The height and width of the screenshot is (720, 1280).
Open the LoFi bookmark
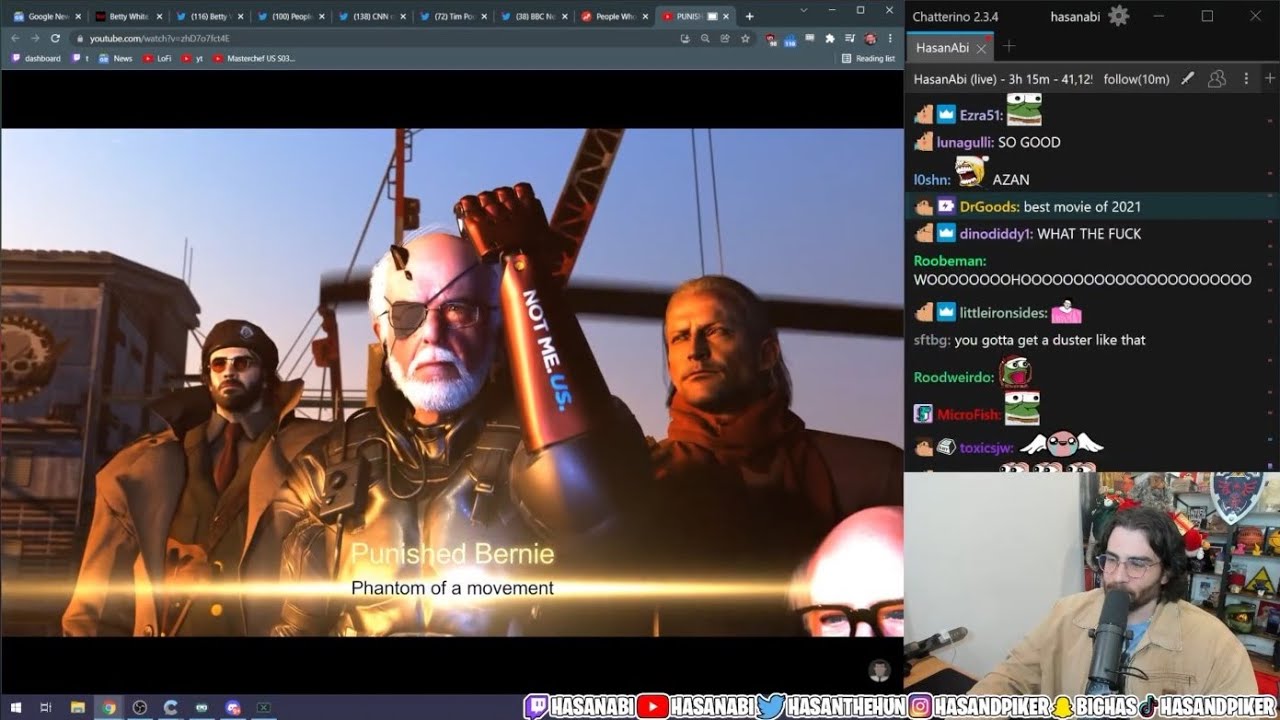coord(158,58)
